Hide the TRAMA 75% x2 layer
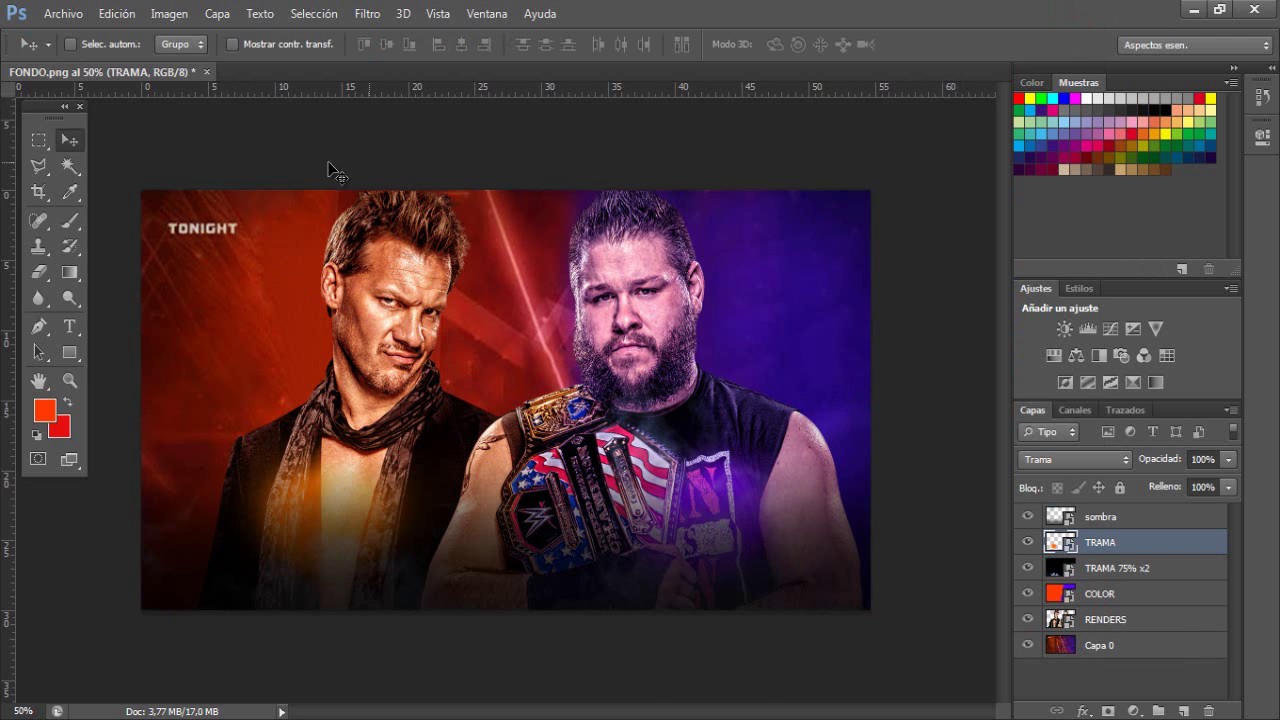 (x=1027, y=568)
